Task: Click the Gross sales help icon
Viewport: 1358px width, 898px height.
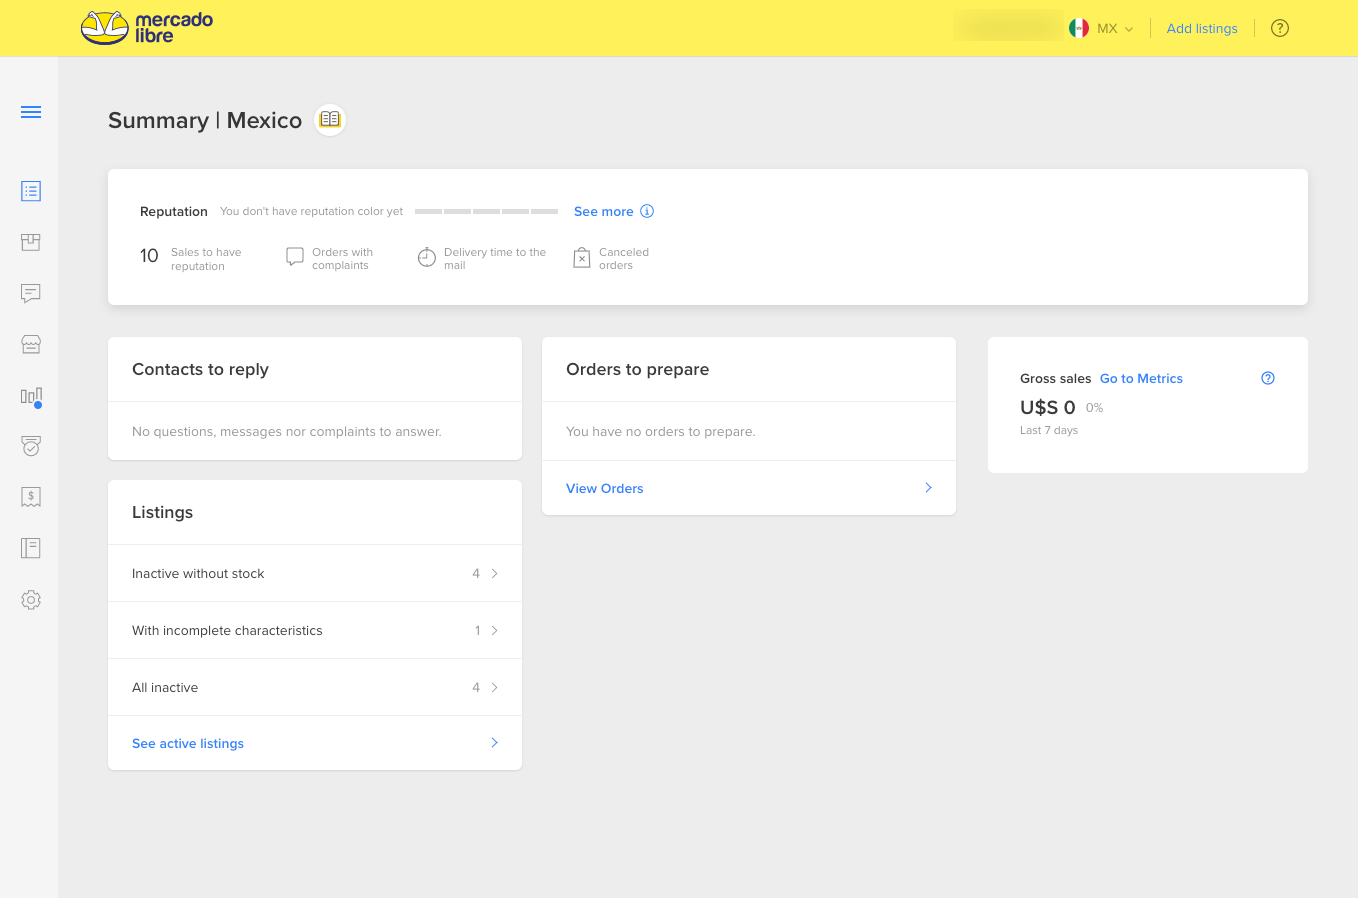Action: pos(1268,378)
